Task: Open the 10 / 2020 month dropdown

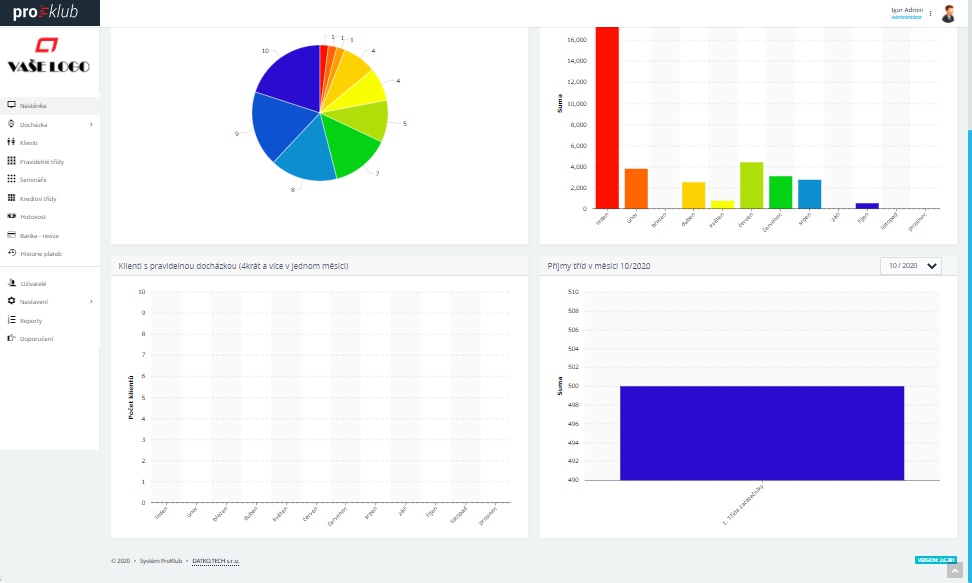Action: click(x=911, y=266)
